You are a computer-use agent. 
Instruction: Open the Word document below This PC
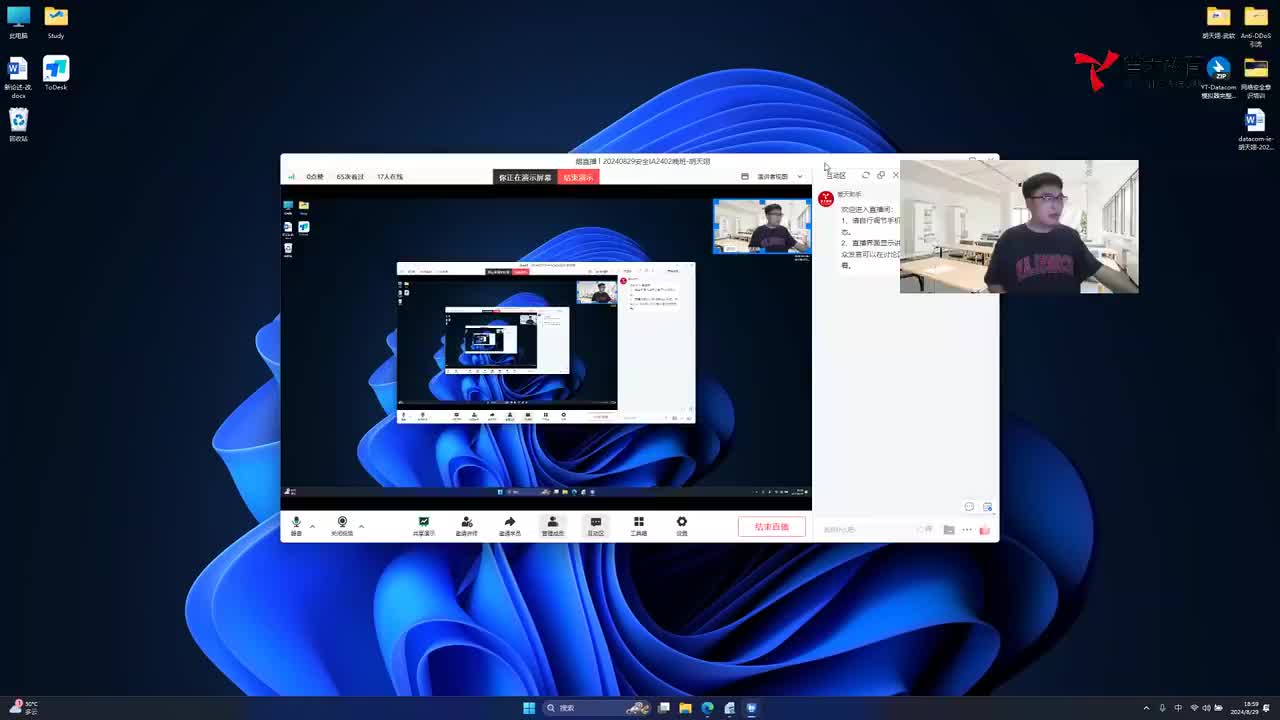coord(18,76)
